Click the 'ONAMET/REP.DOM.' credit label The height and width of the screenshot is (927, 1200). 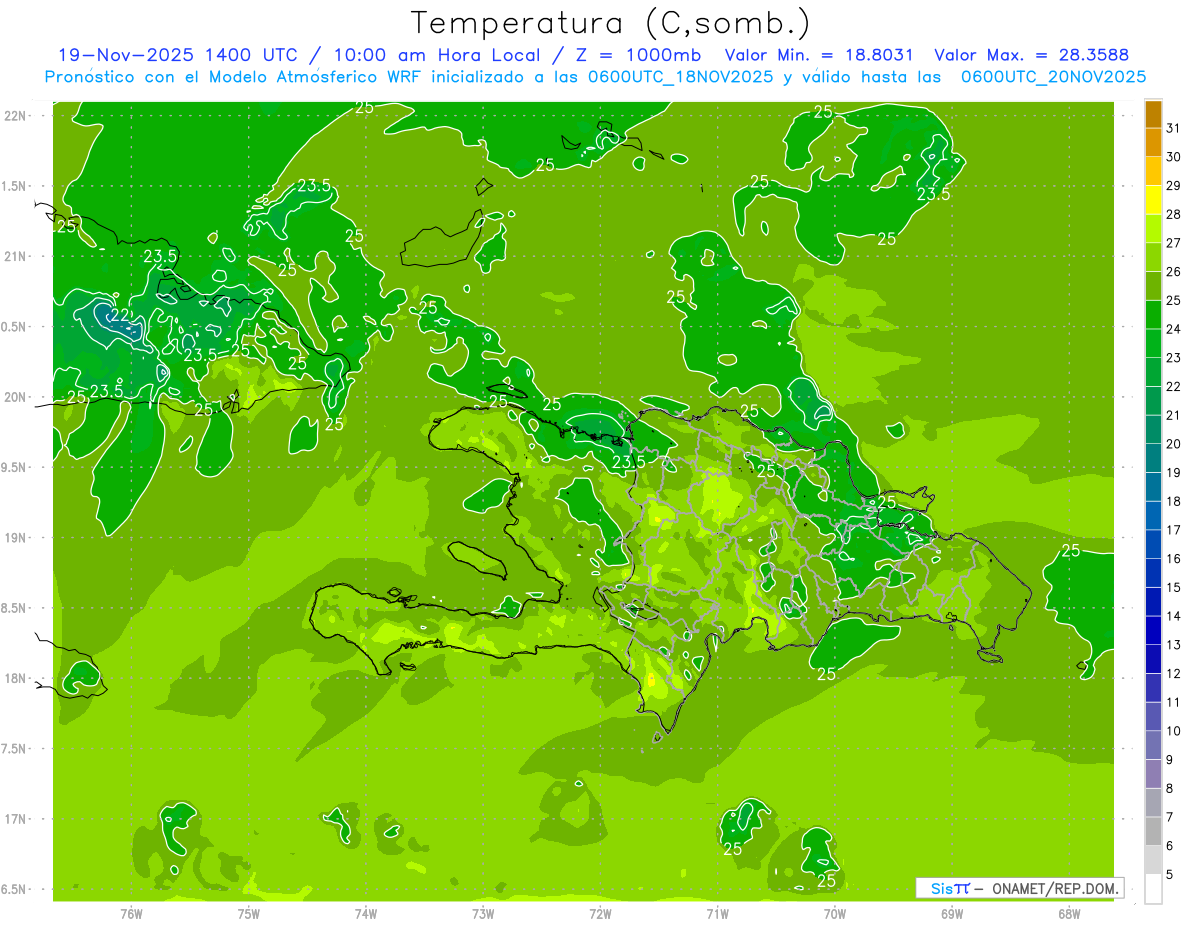[1055, 888]
